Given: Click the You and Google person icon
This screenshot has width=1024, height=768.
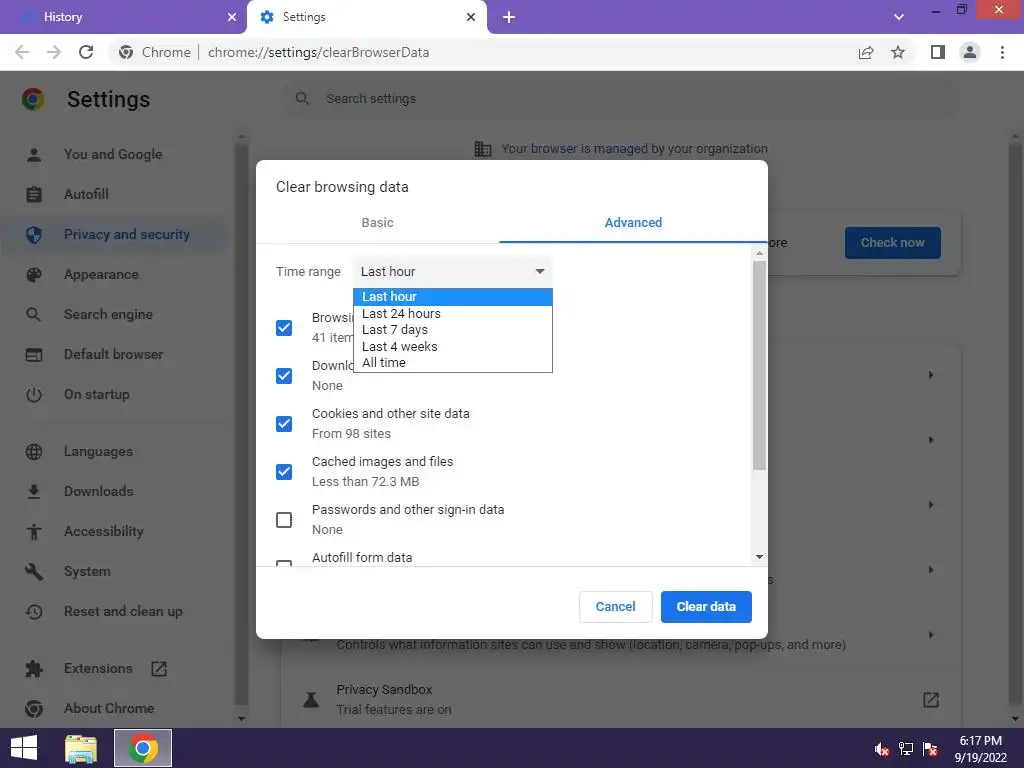Looking at the screenshot, I should (x=33, y=155).
